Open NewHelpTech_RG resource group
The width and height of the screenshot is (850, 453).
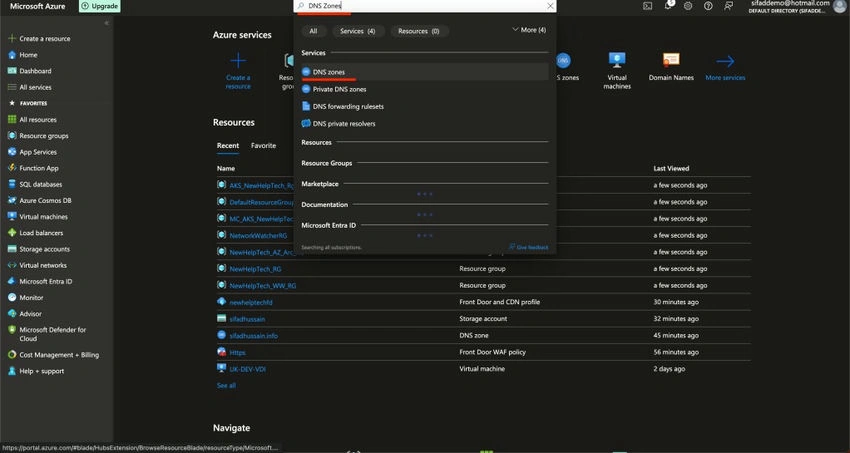coord(255,269)
